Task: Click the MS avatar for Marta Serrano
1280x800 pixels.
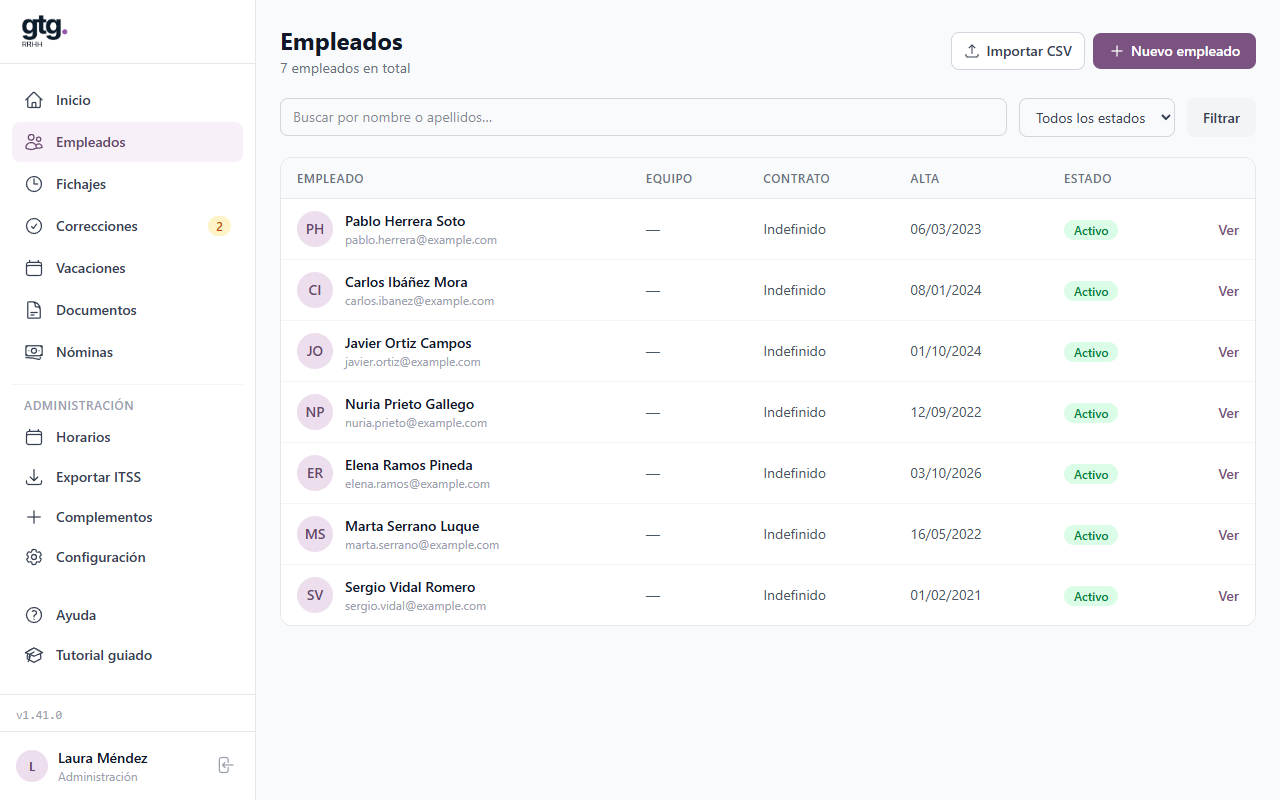Action: point(315,534)
